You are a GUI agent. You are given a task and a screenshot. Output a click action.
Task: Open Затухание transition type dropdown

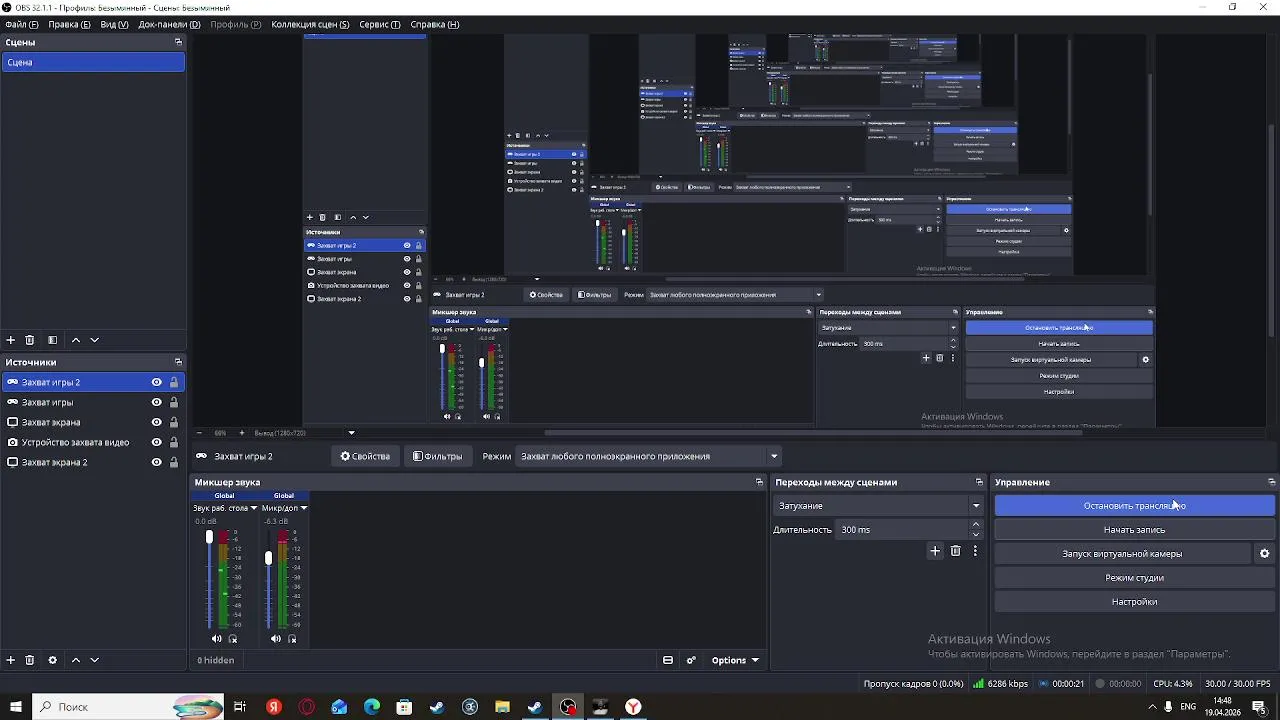click(x=879, y=506)
